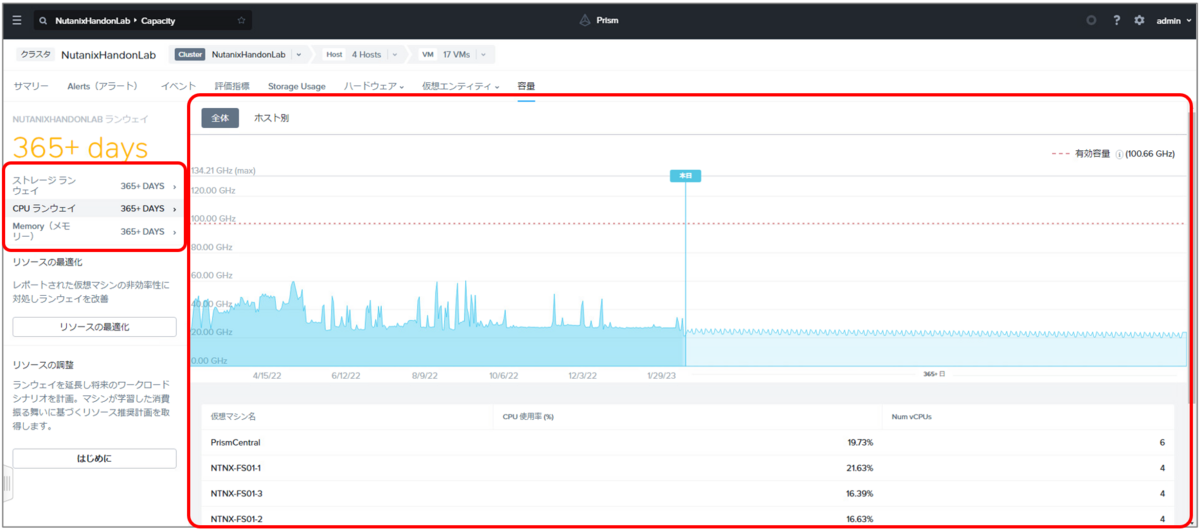Image resolution: width=1200 pixels, height=531 pixels.
Task: Select the ストレージ ランウェイ row
Action: pos(94,186)
